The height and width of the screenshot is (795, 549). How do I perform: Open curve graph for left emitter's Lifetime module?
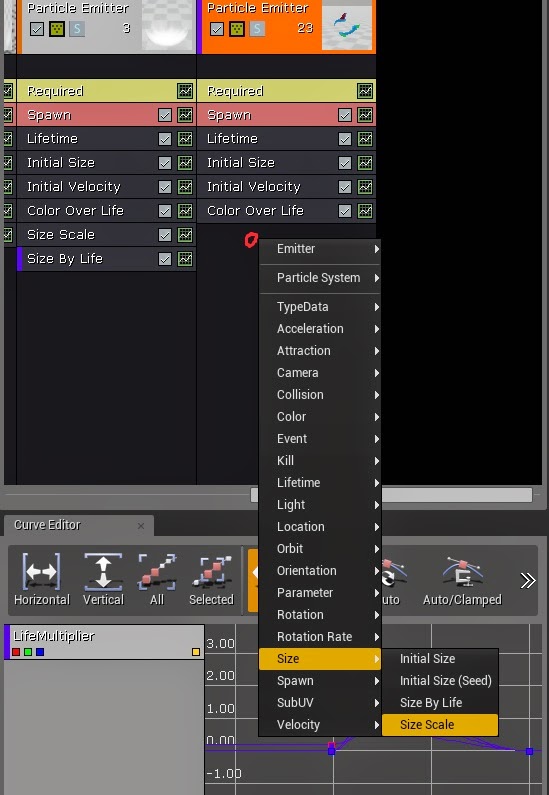185,139
